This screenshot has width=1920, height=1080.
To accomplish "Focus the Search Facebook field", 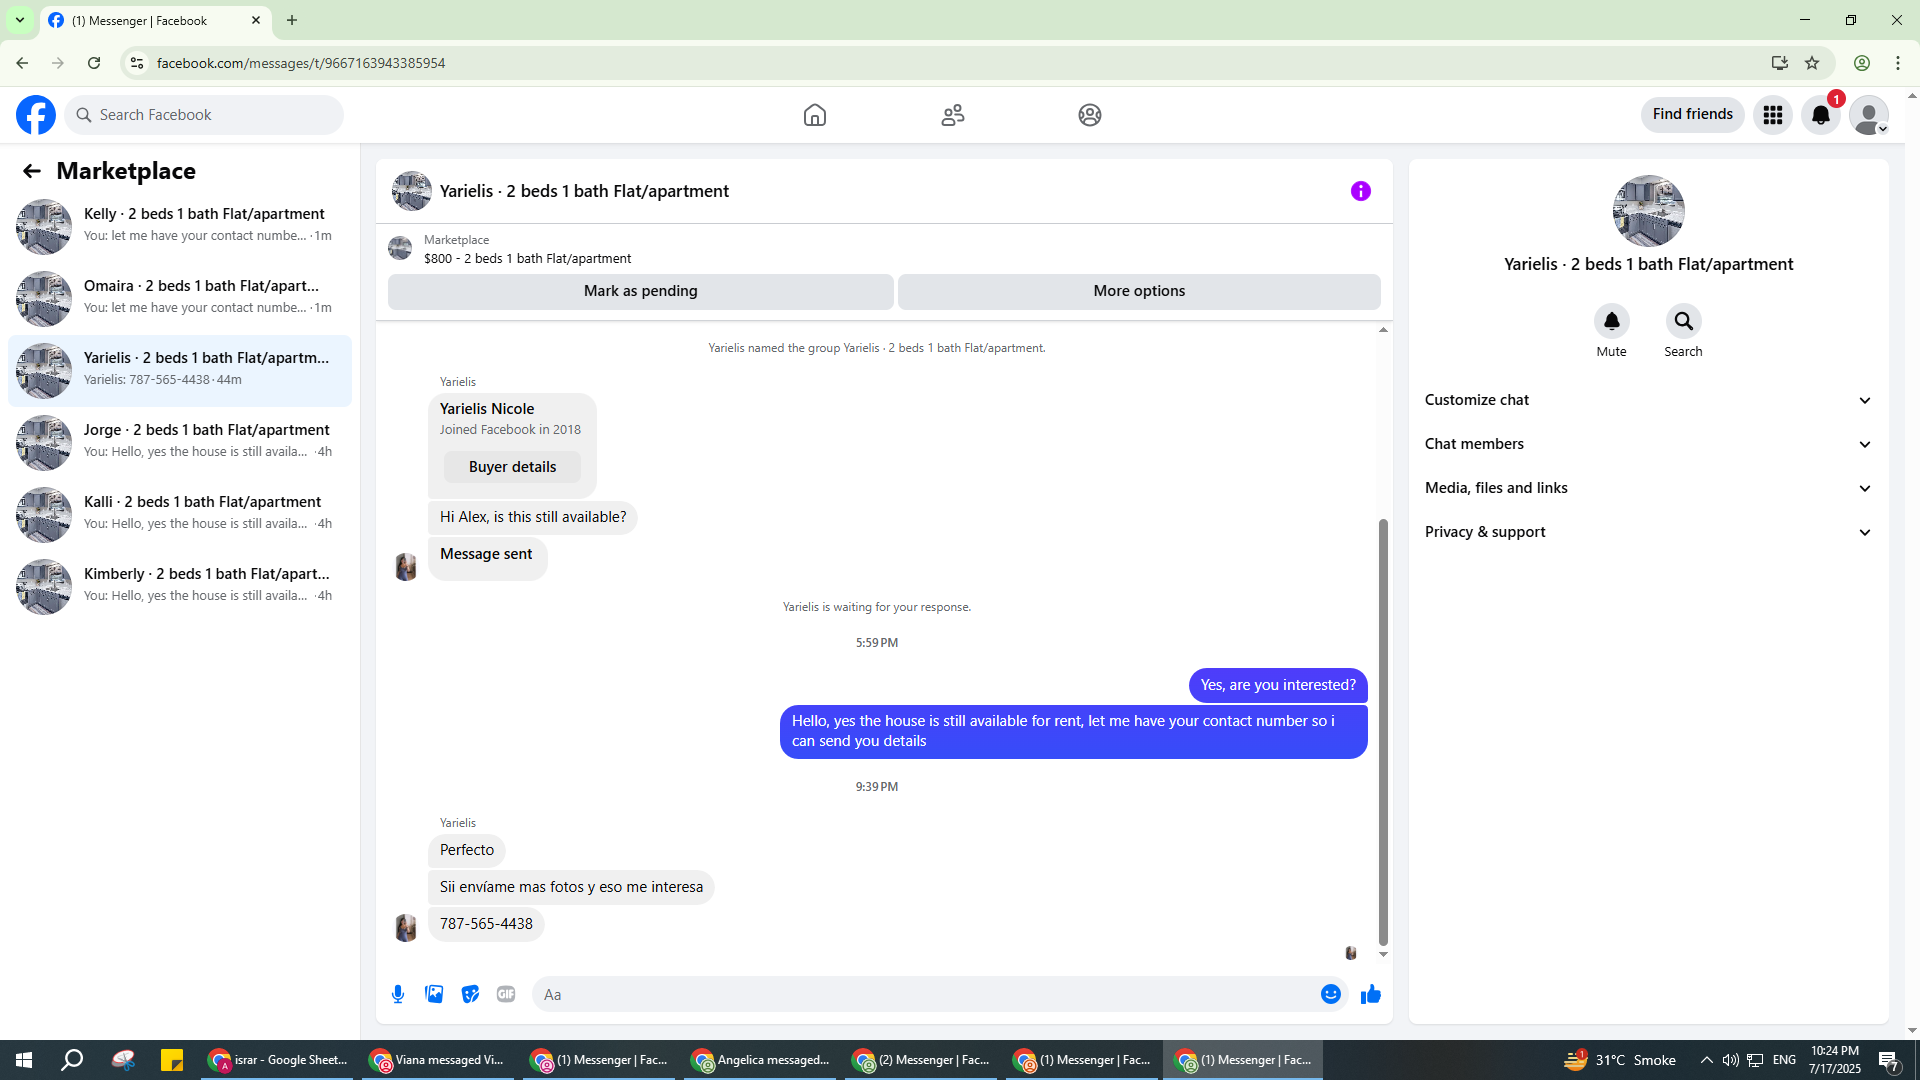I will coord(204,115).
